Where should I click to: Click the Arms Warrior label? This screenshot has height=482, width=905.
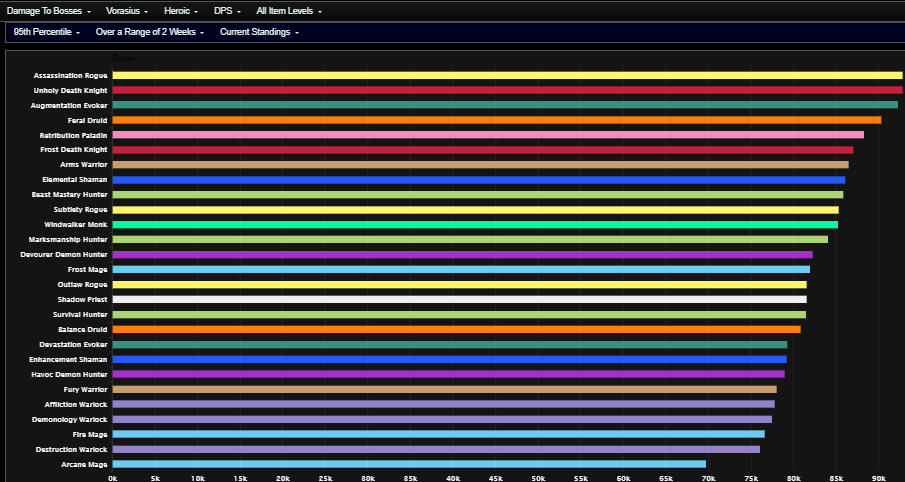pos(84,165)
